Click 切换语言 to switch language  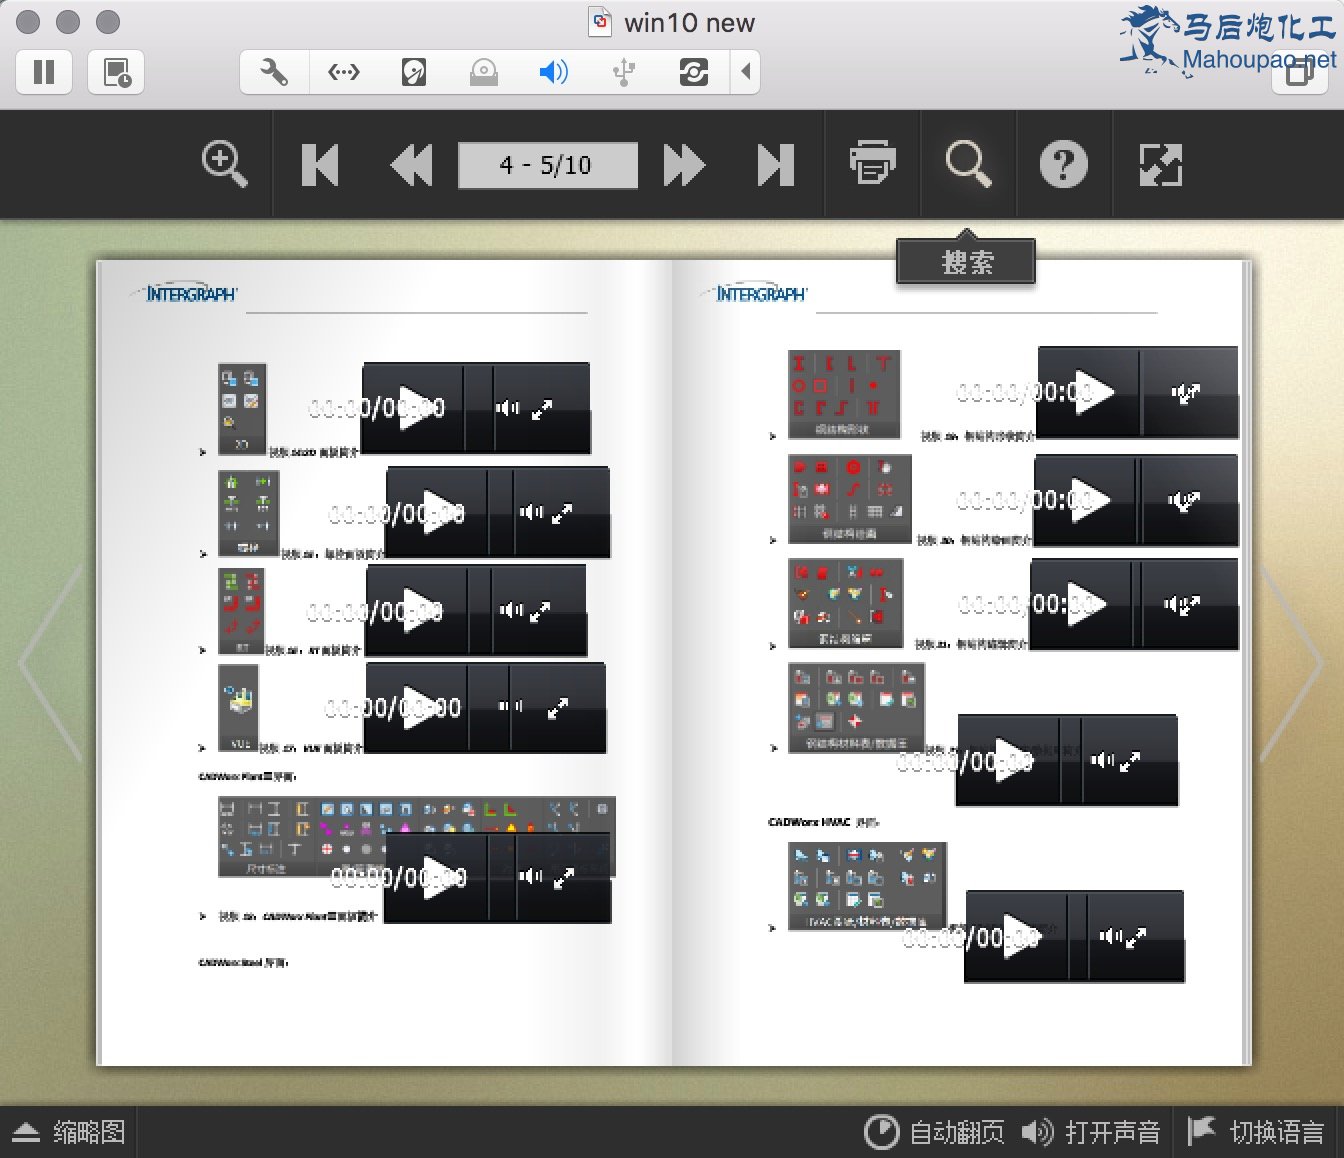click(x=1256, y=1132)
